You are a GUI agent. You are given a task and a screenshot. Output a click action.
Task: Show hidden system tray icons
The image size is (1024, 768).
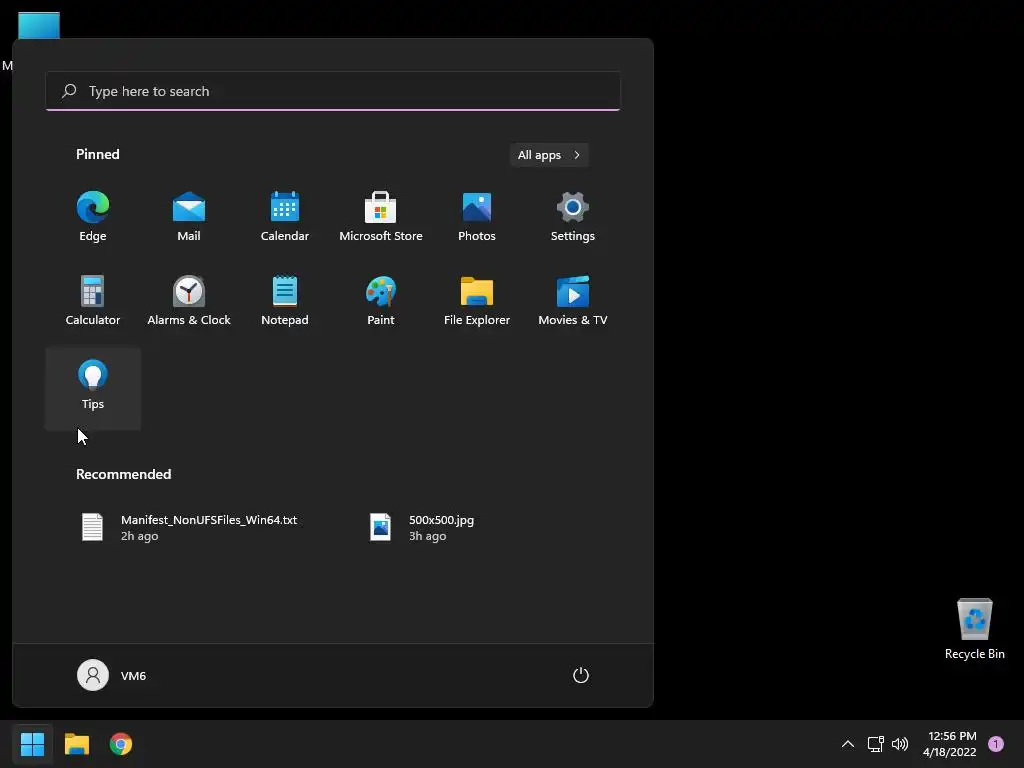(848, 744)
